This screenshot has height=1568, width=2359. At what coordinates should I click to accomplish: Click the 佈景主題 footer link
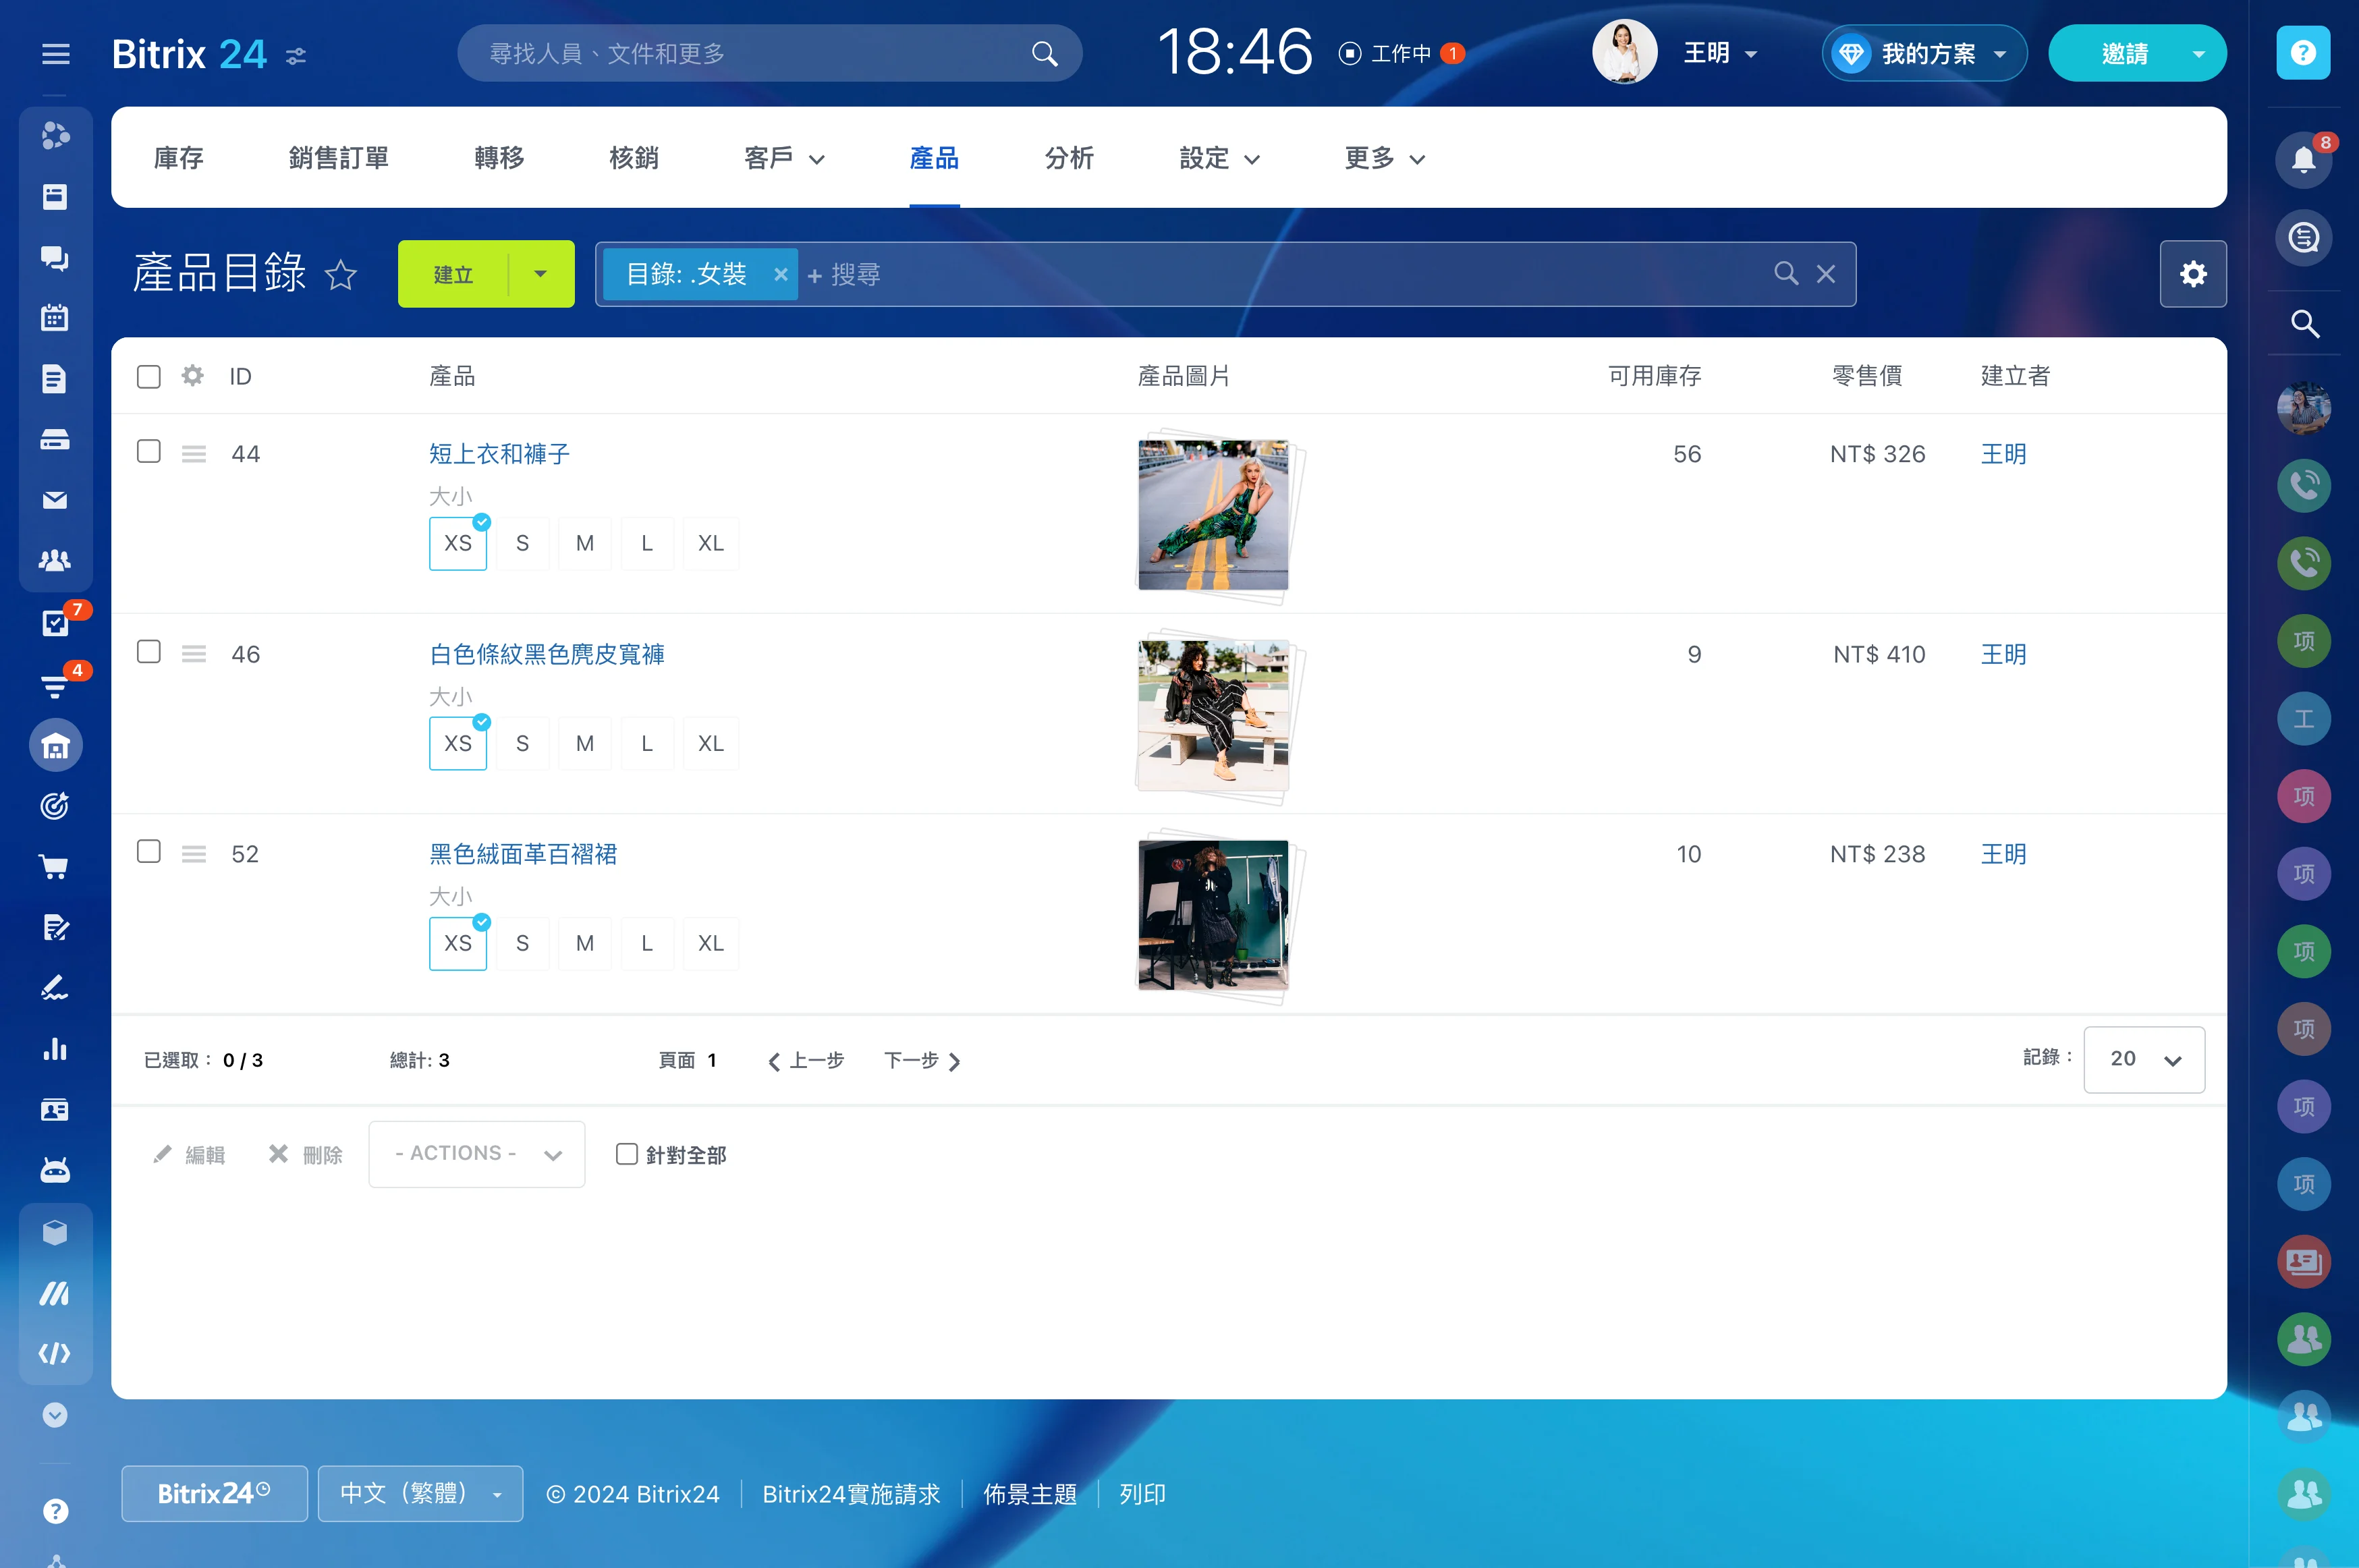coord(1030,1494)
